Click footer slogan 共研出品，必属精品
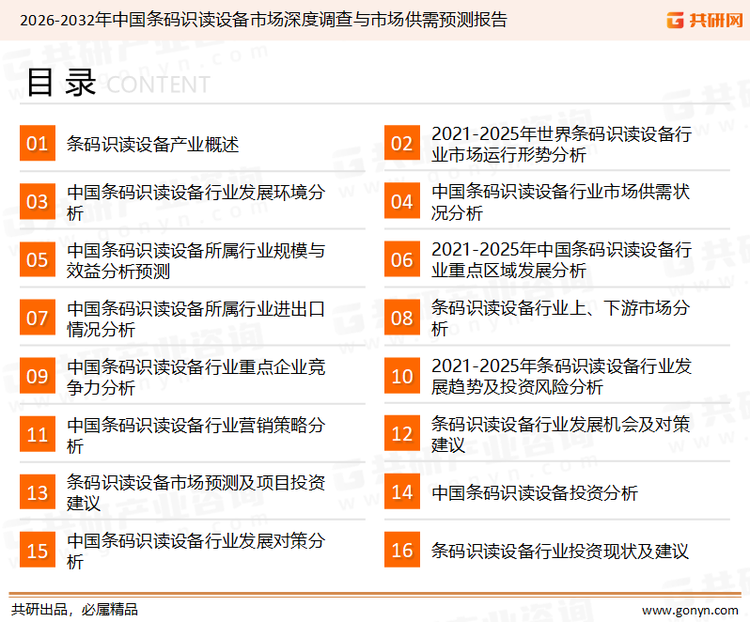Viewport: 750px width, 622px height. coord(74,610)
